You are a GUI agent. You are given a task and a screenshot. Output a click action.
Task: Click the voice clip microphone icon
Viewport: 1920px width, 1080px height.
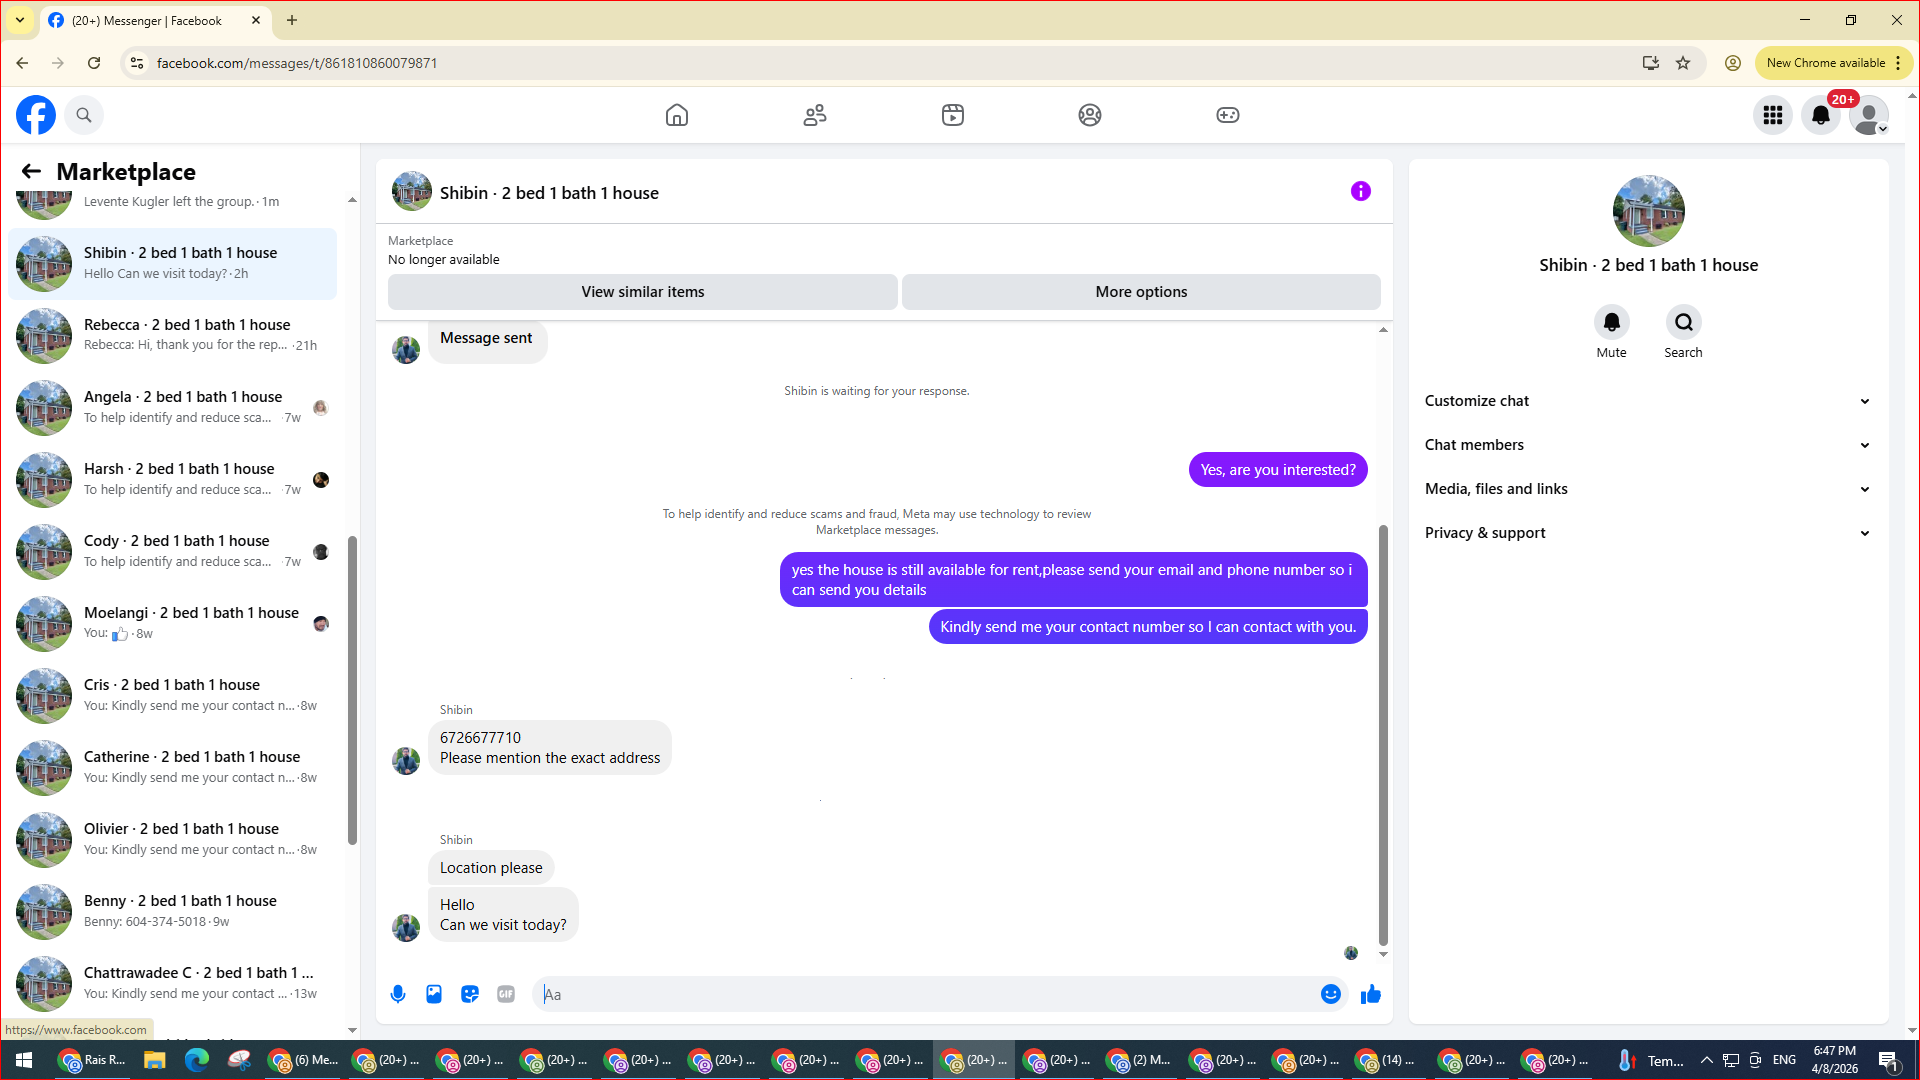398,994
